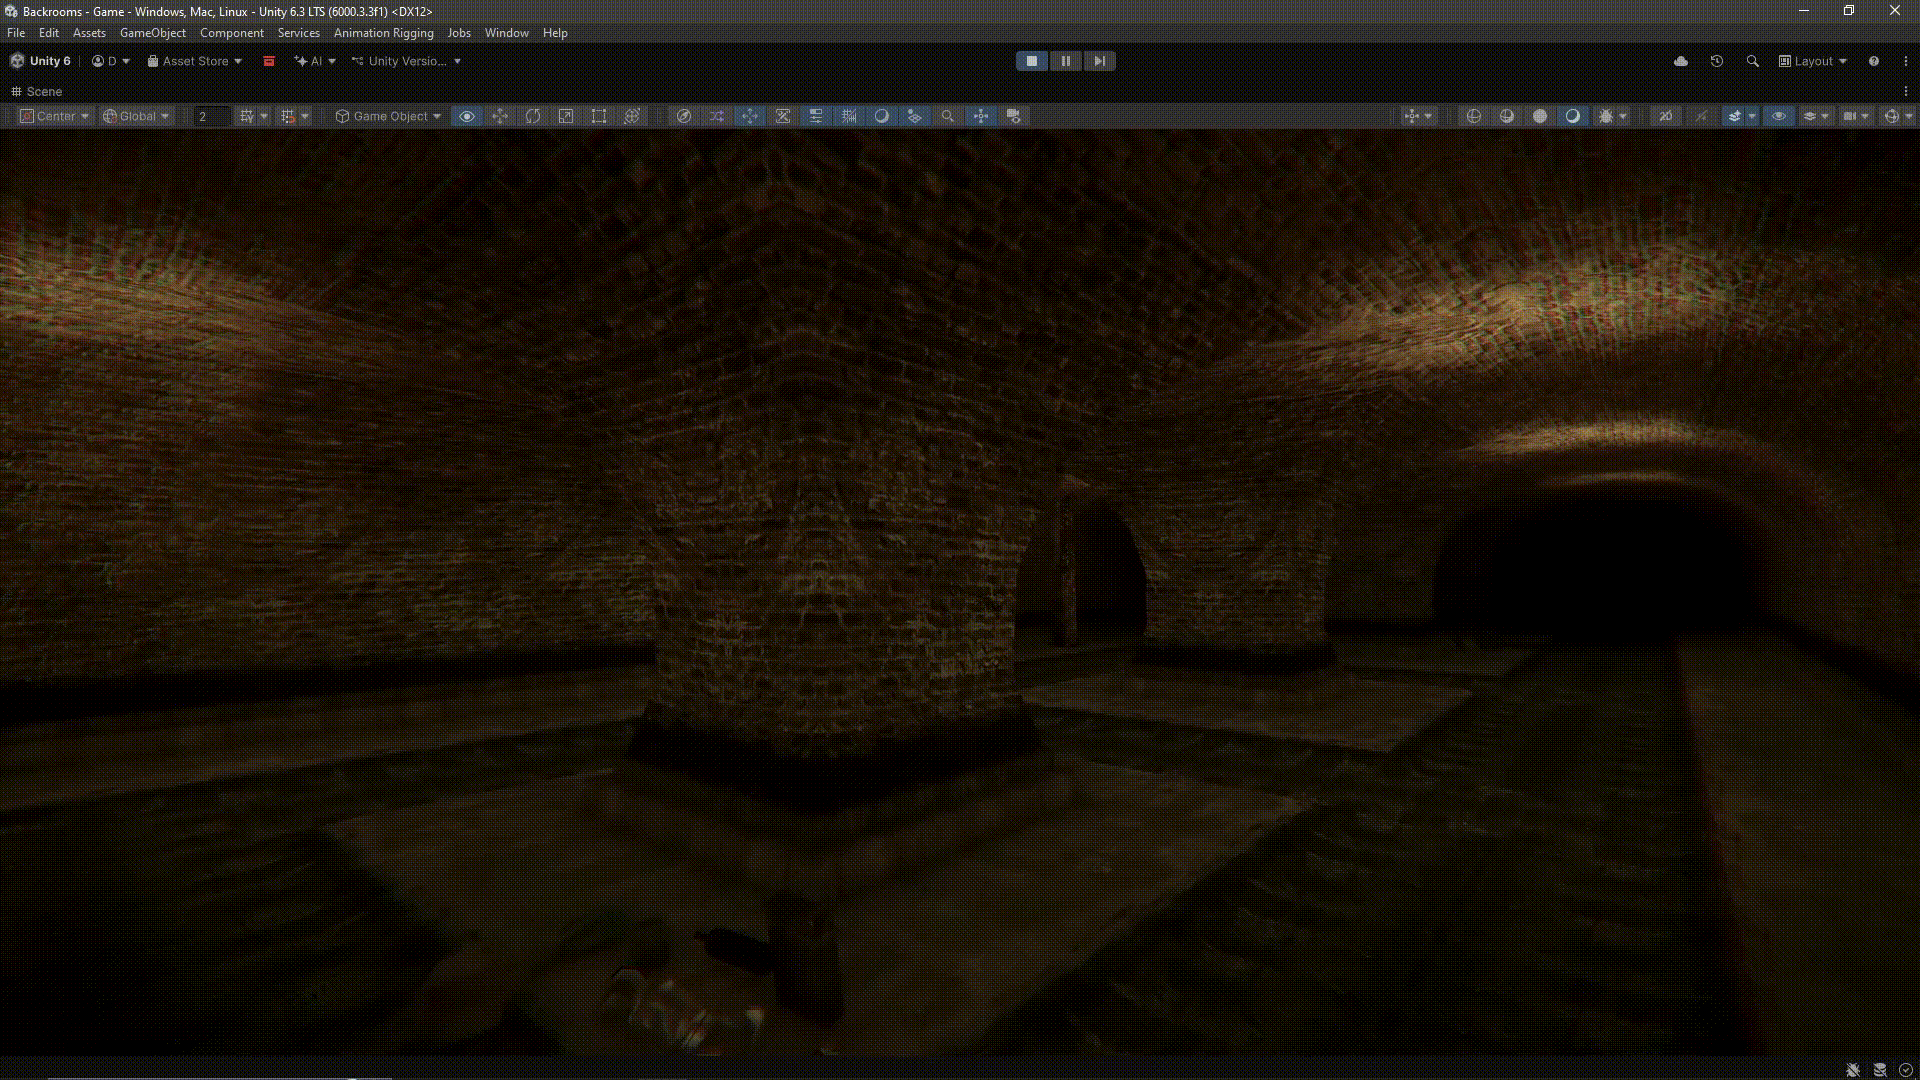This screenshot has width=1920, height=1080.
Task: Toggle scene visibility eye on the right
Action: pyautogui.click(x=1779, y=116)
